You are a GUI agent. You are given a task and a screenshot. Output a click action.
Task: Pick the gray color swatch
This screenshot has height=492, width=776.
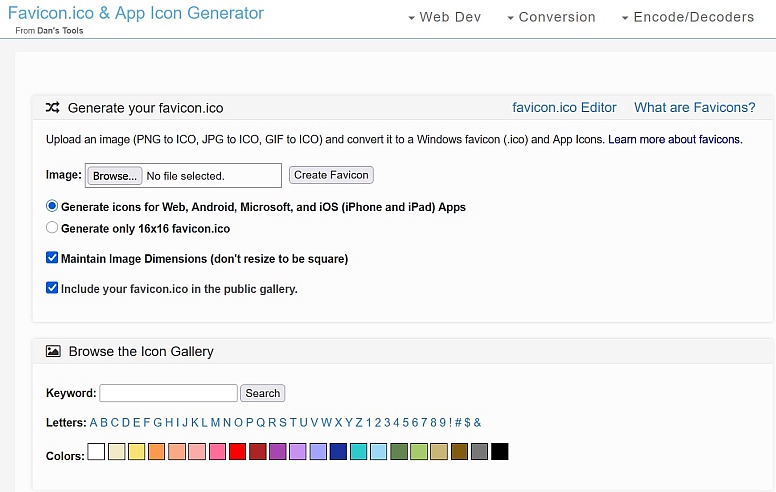[x=480, y=451]
